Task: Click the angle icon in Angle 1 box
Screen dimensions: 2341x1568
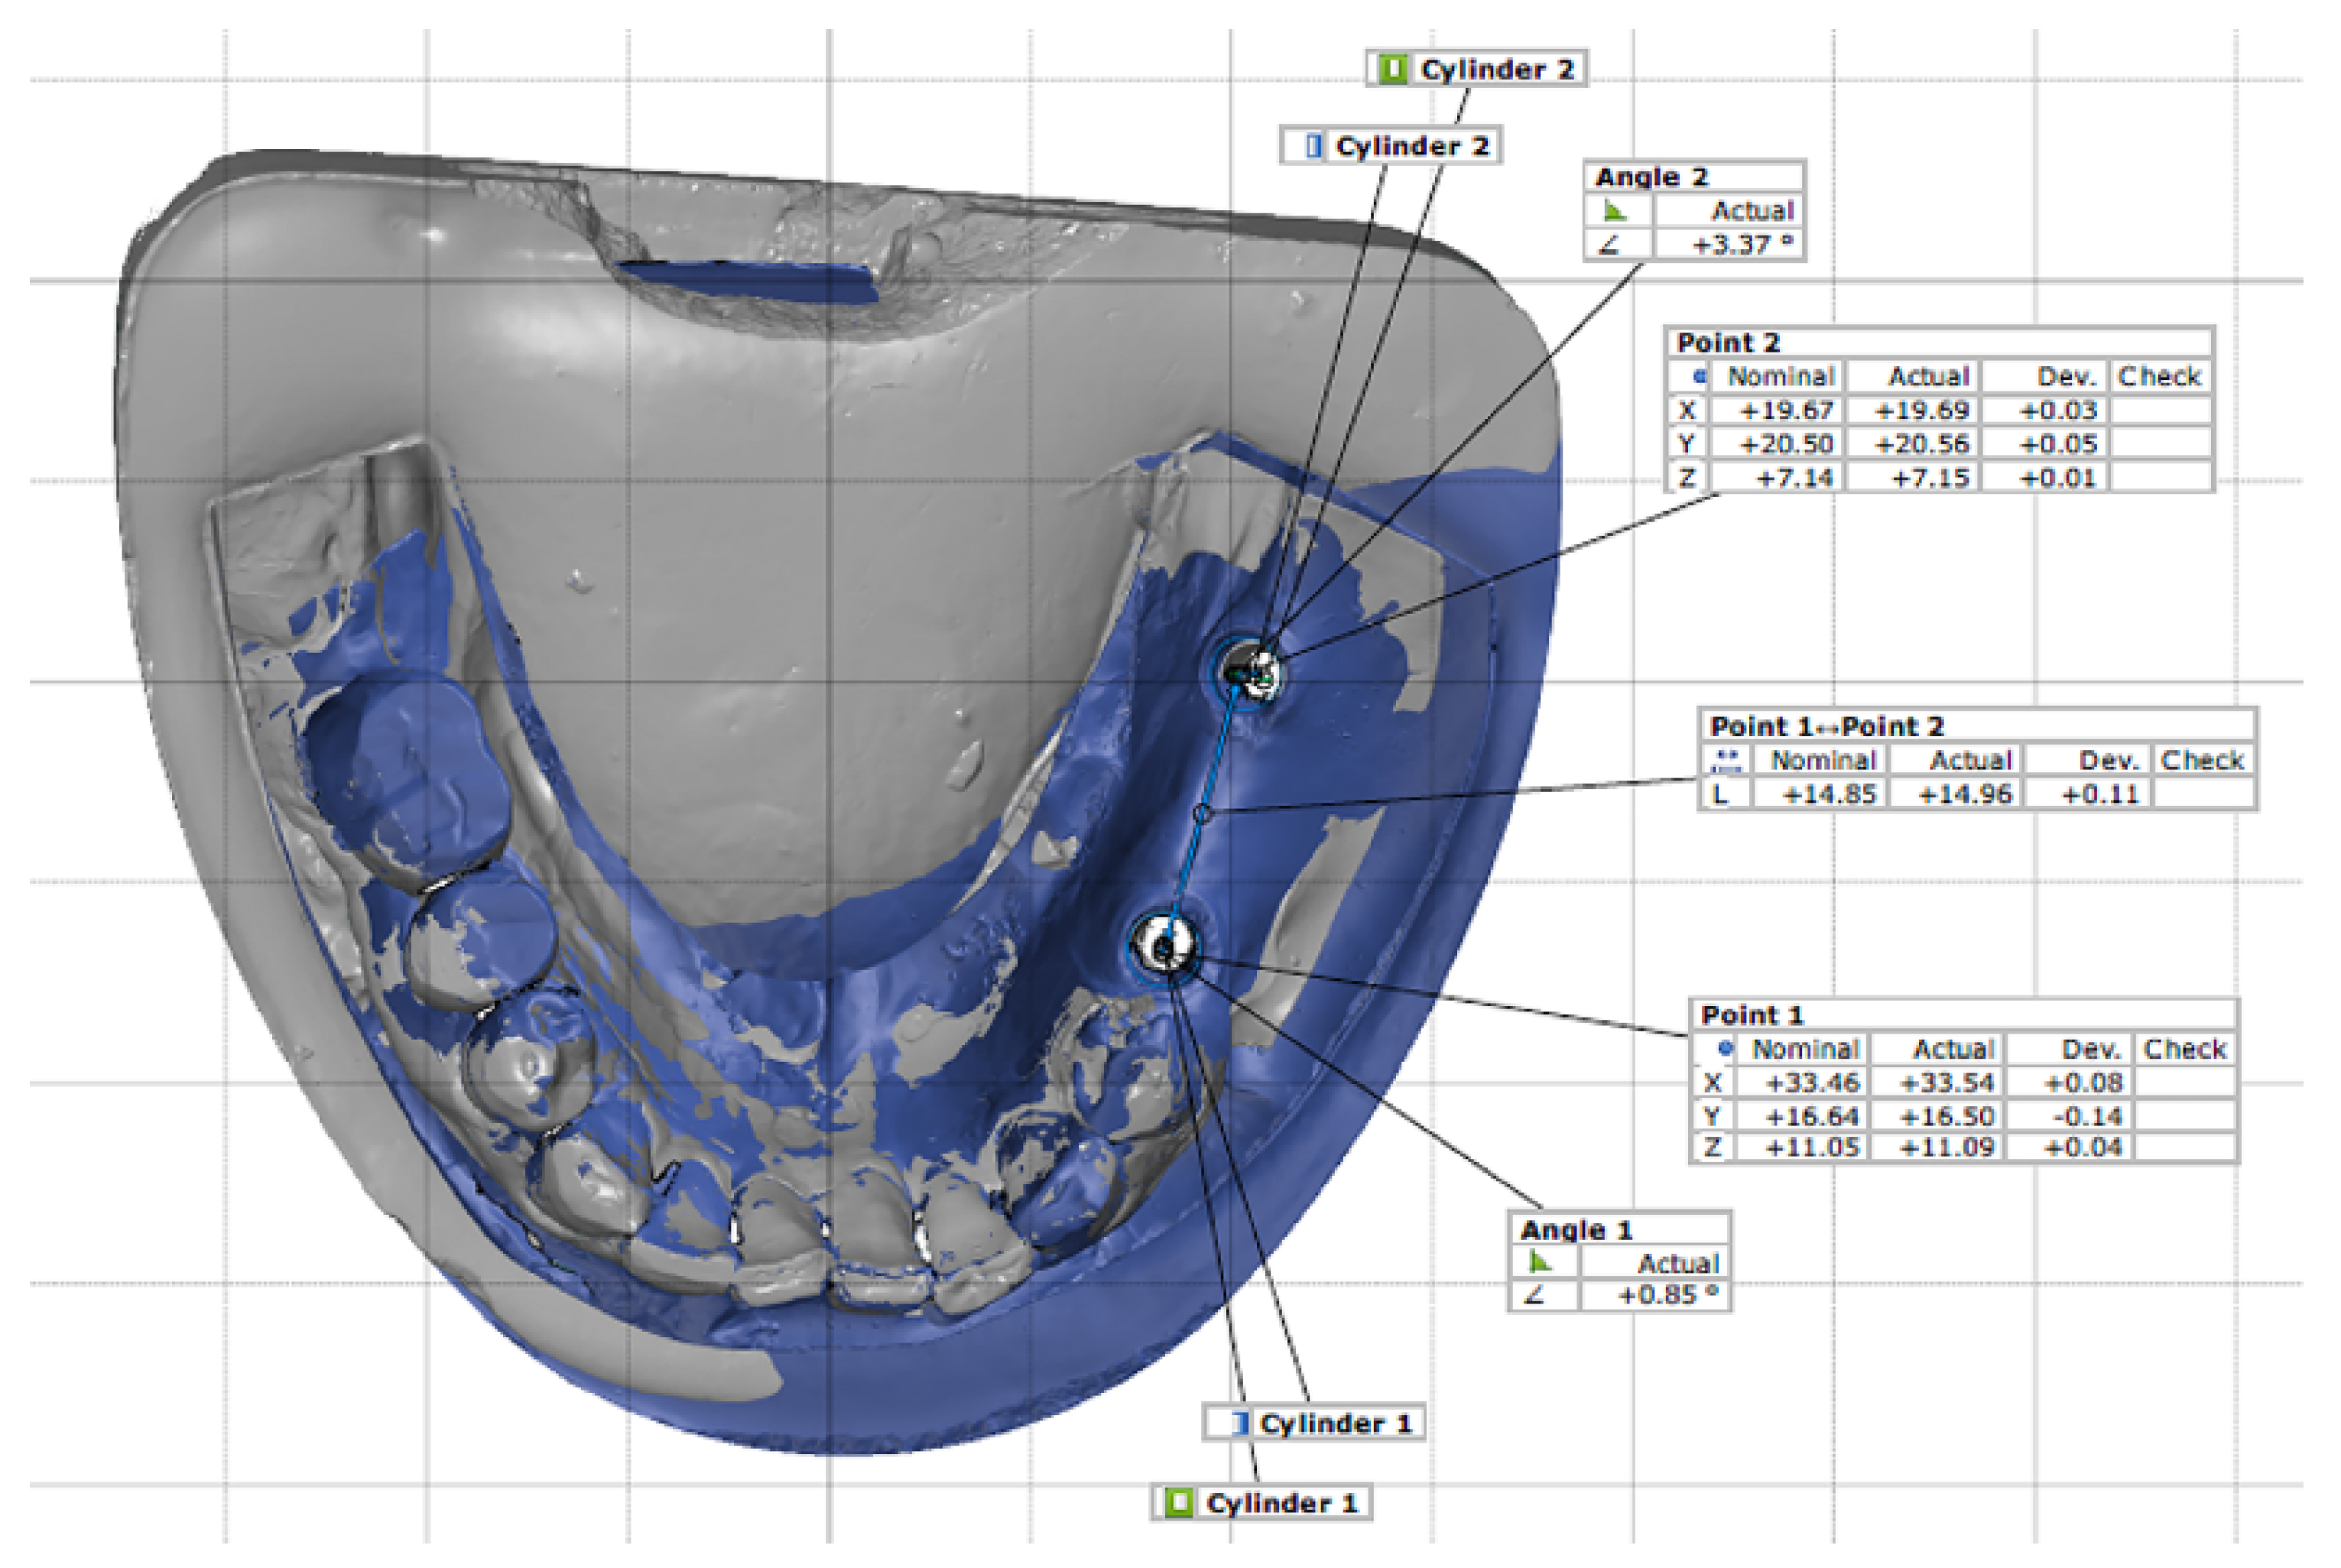Action: pos(1539,1263)
